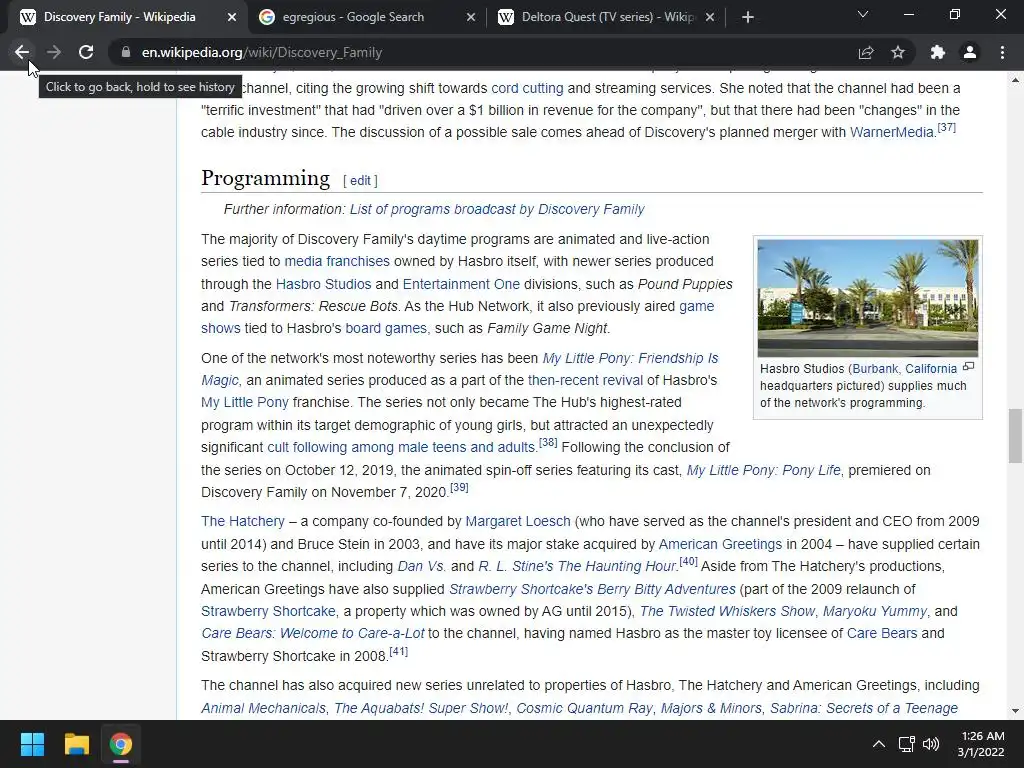This screenshot has width=1024, height=768.
Task: Open The Aquabats! Super Show! link
Action: tap(421, 708)
